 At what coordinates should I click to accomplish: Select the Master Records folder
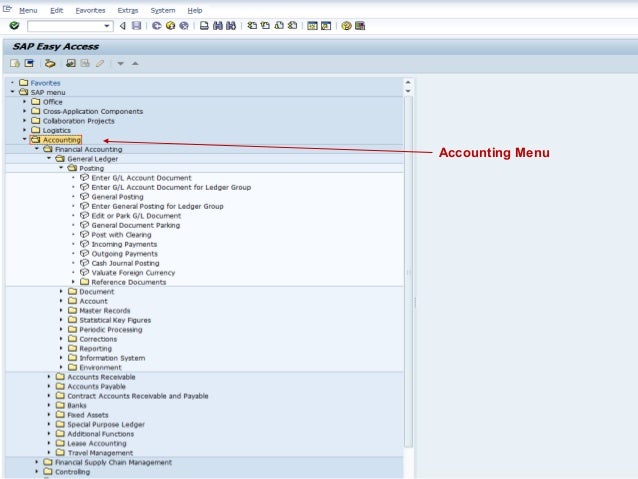pyautogui.click(x=105, y=311)
